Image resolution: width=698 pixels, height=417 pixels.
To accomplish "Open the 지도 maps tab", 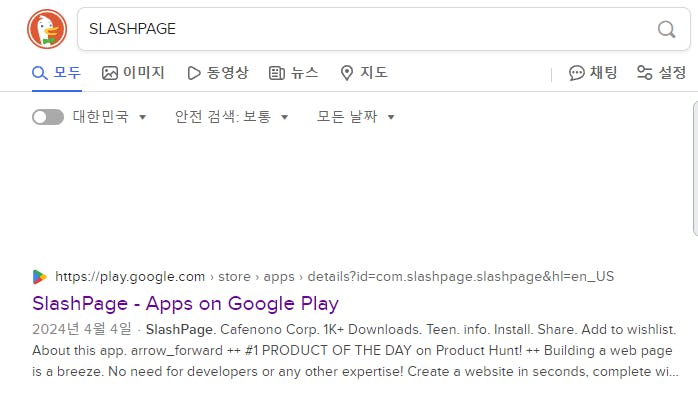I will coord(364,73).
